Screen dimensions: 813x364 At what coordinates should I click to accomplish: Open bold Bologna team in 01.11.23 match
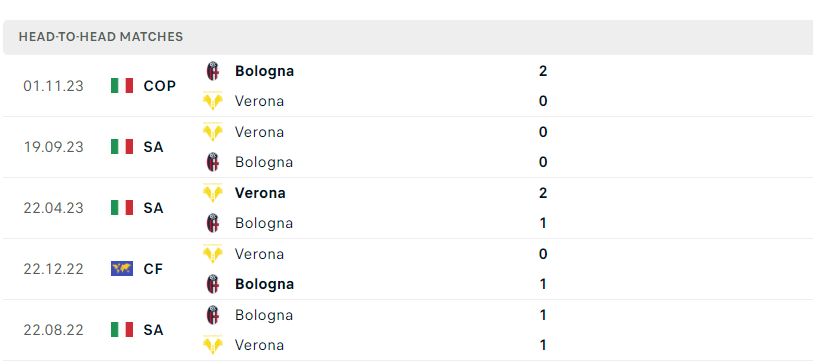coord(264,71)
